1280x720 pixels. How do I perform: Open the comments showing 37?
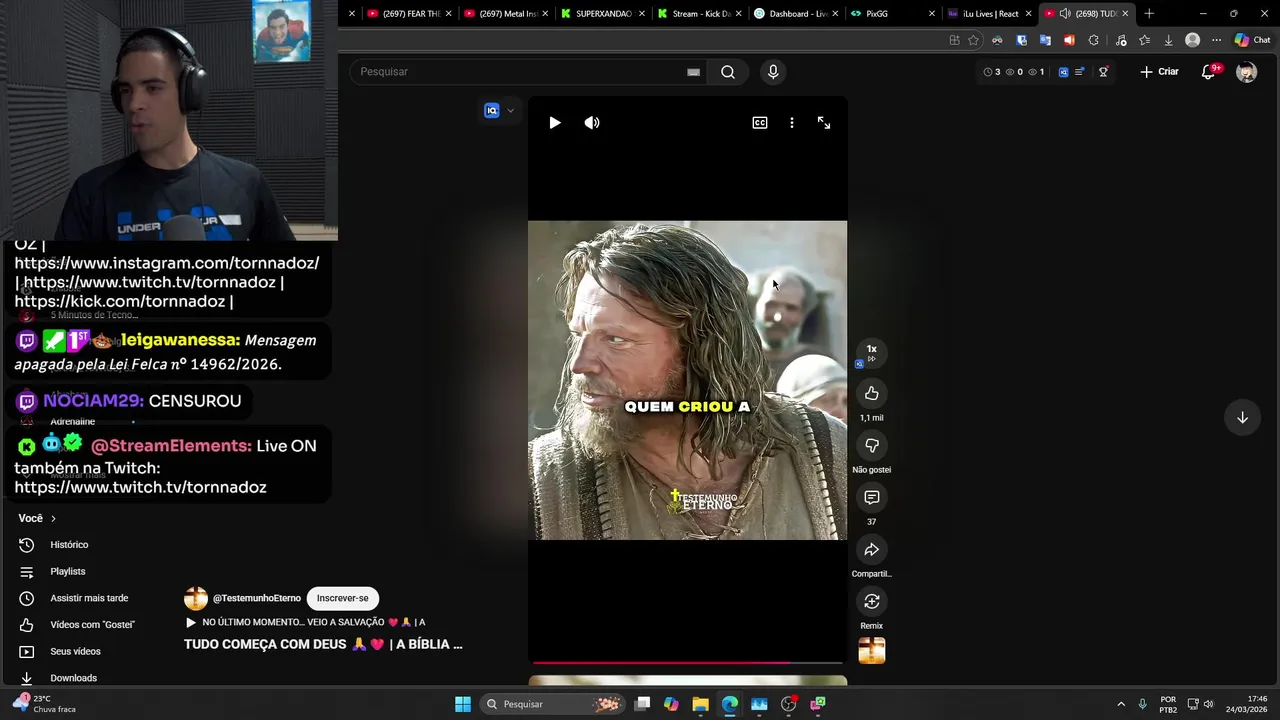872,498
